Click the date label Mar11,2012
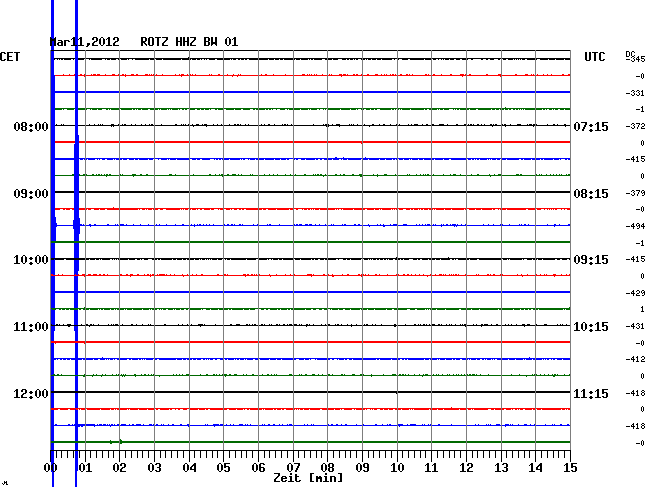Viewport: 650px width, 494px height. pyautogui.click(x=85, y=42)
